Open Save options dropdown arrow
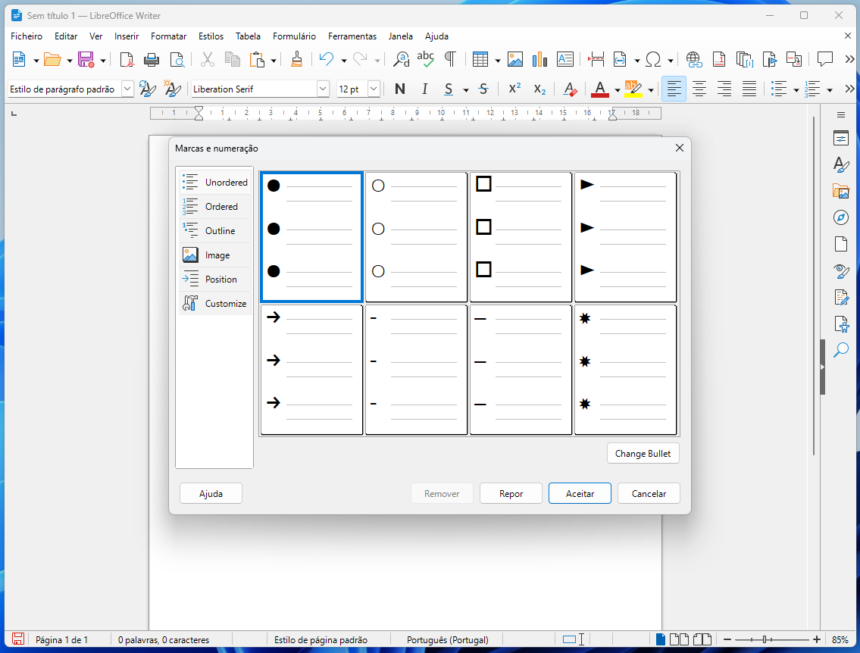This screenshot has width=860, height=653. click(x=103, y=60)
